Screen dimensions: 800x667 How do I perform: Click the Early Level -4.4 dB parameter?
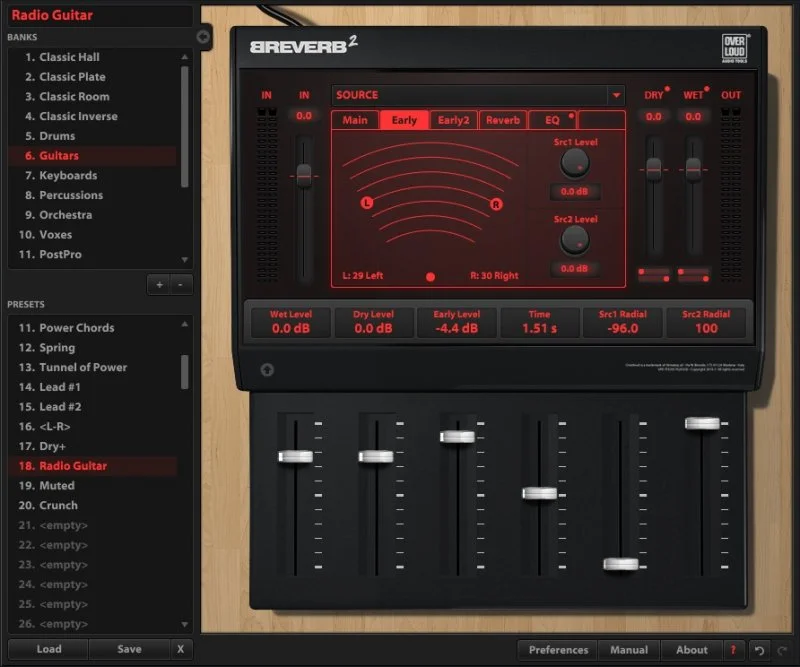point(457,323)
